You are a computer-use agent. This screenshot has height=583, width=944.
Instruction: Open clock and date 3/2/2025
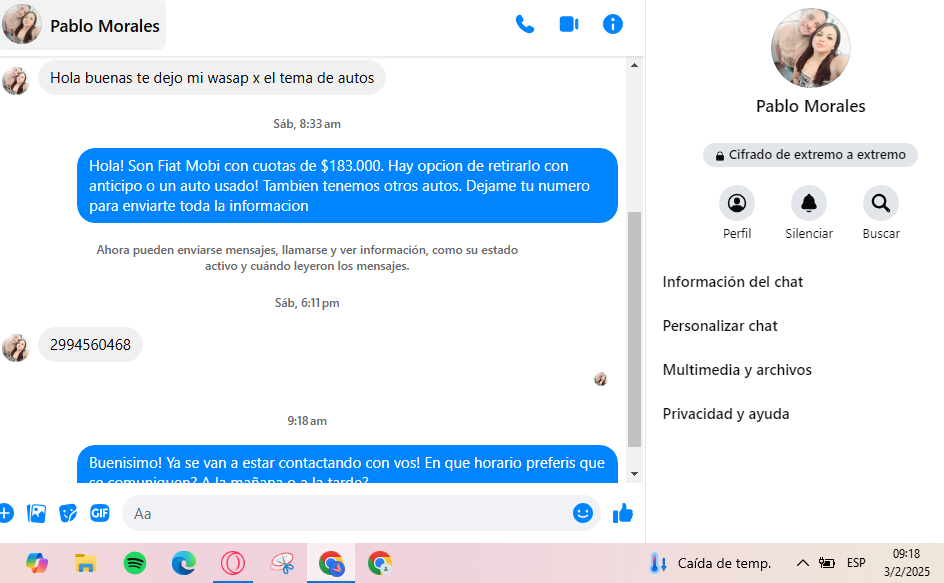(906, 563)
